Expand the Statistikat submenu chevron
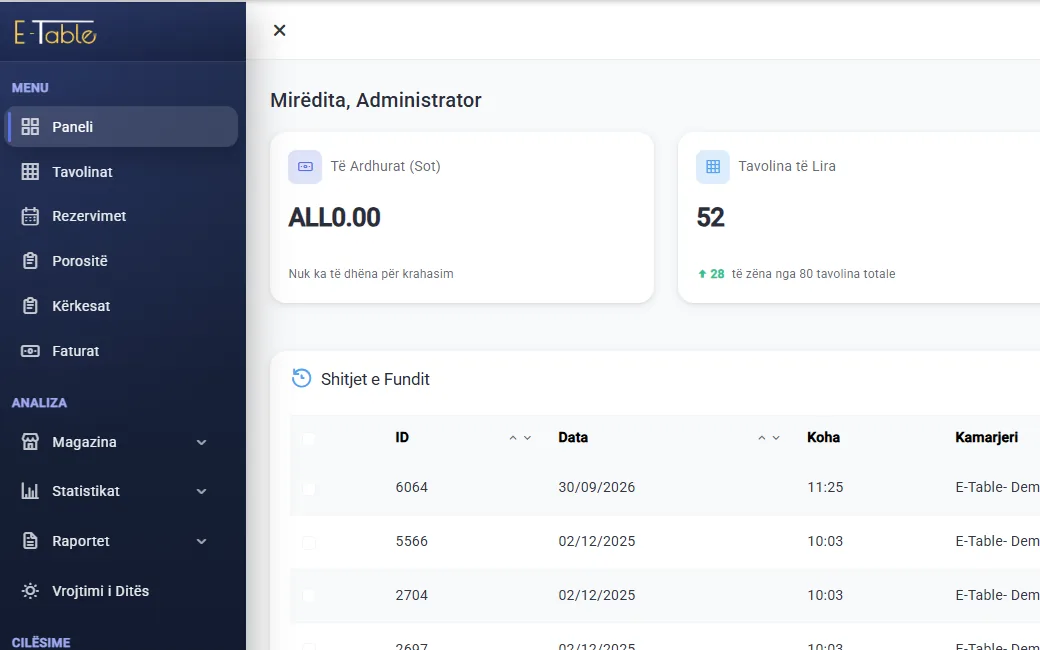Screen dimensions: 1040x650 202,491
